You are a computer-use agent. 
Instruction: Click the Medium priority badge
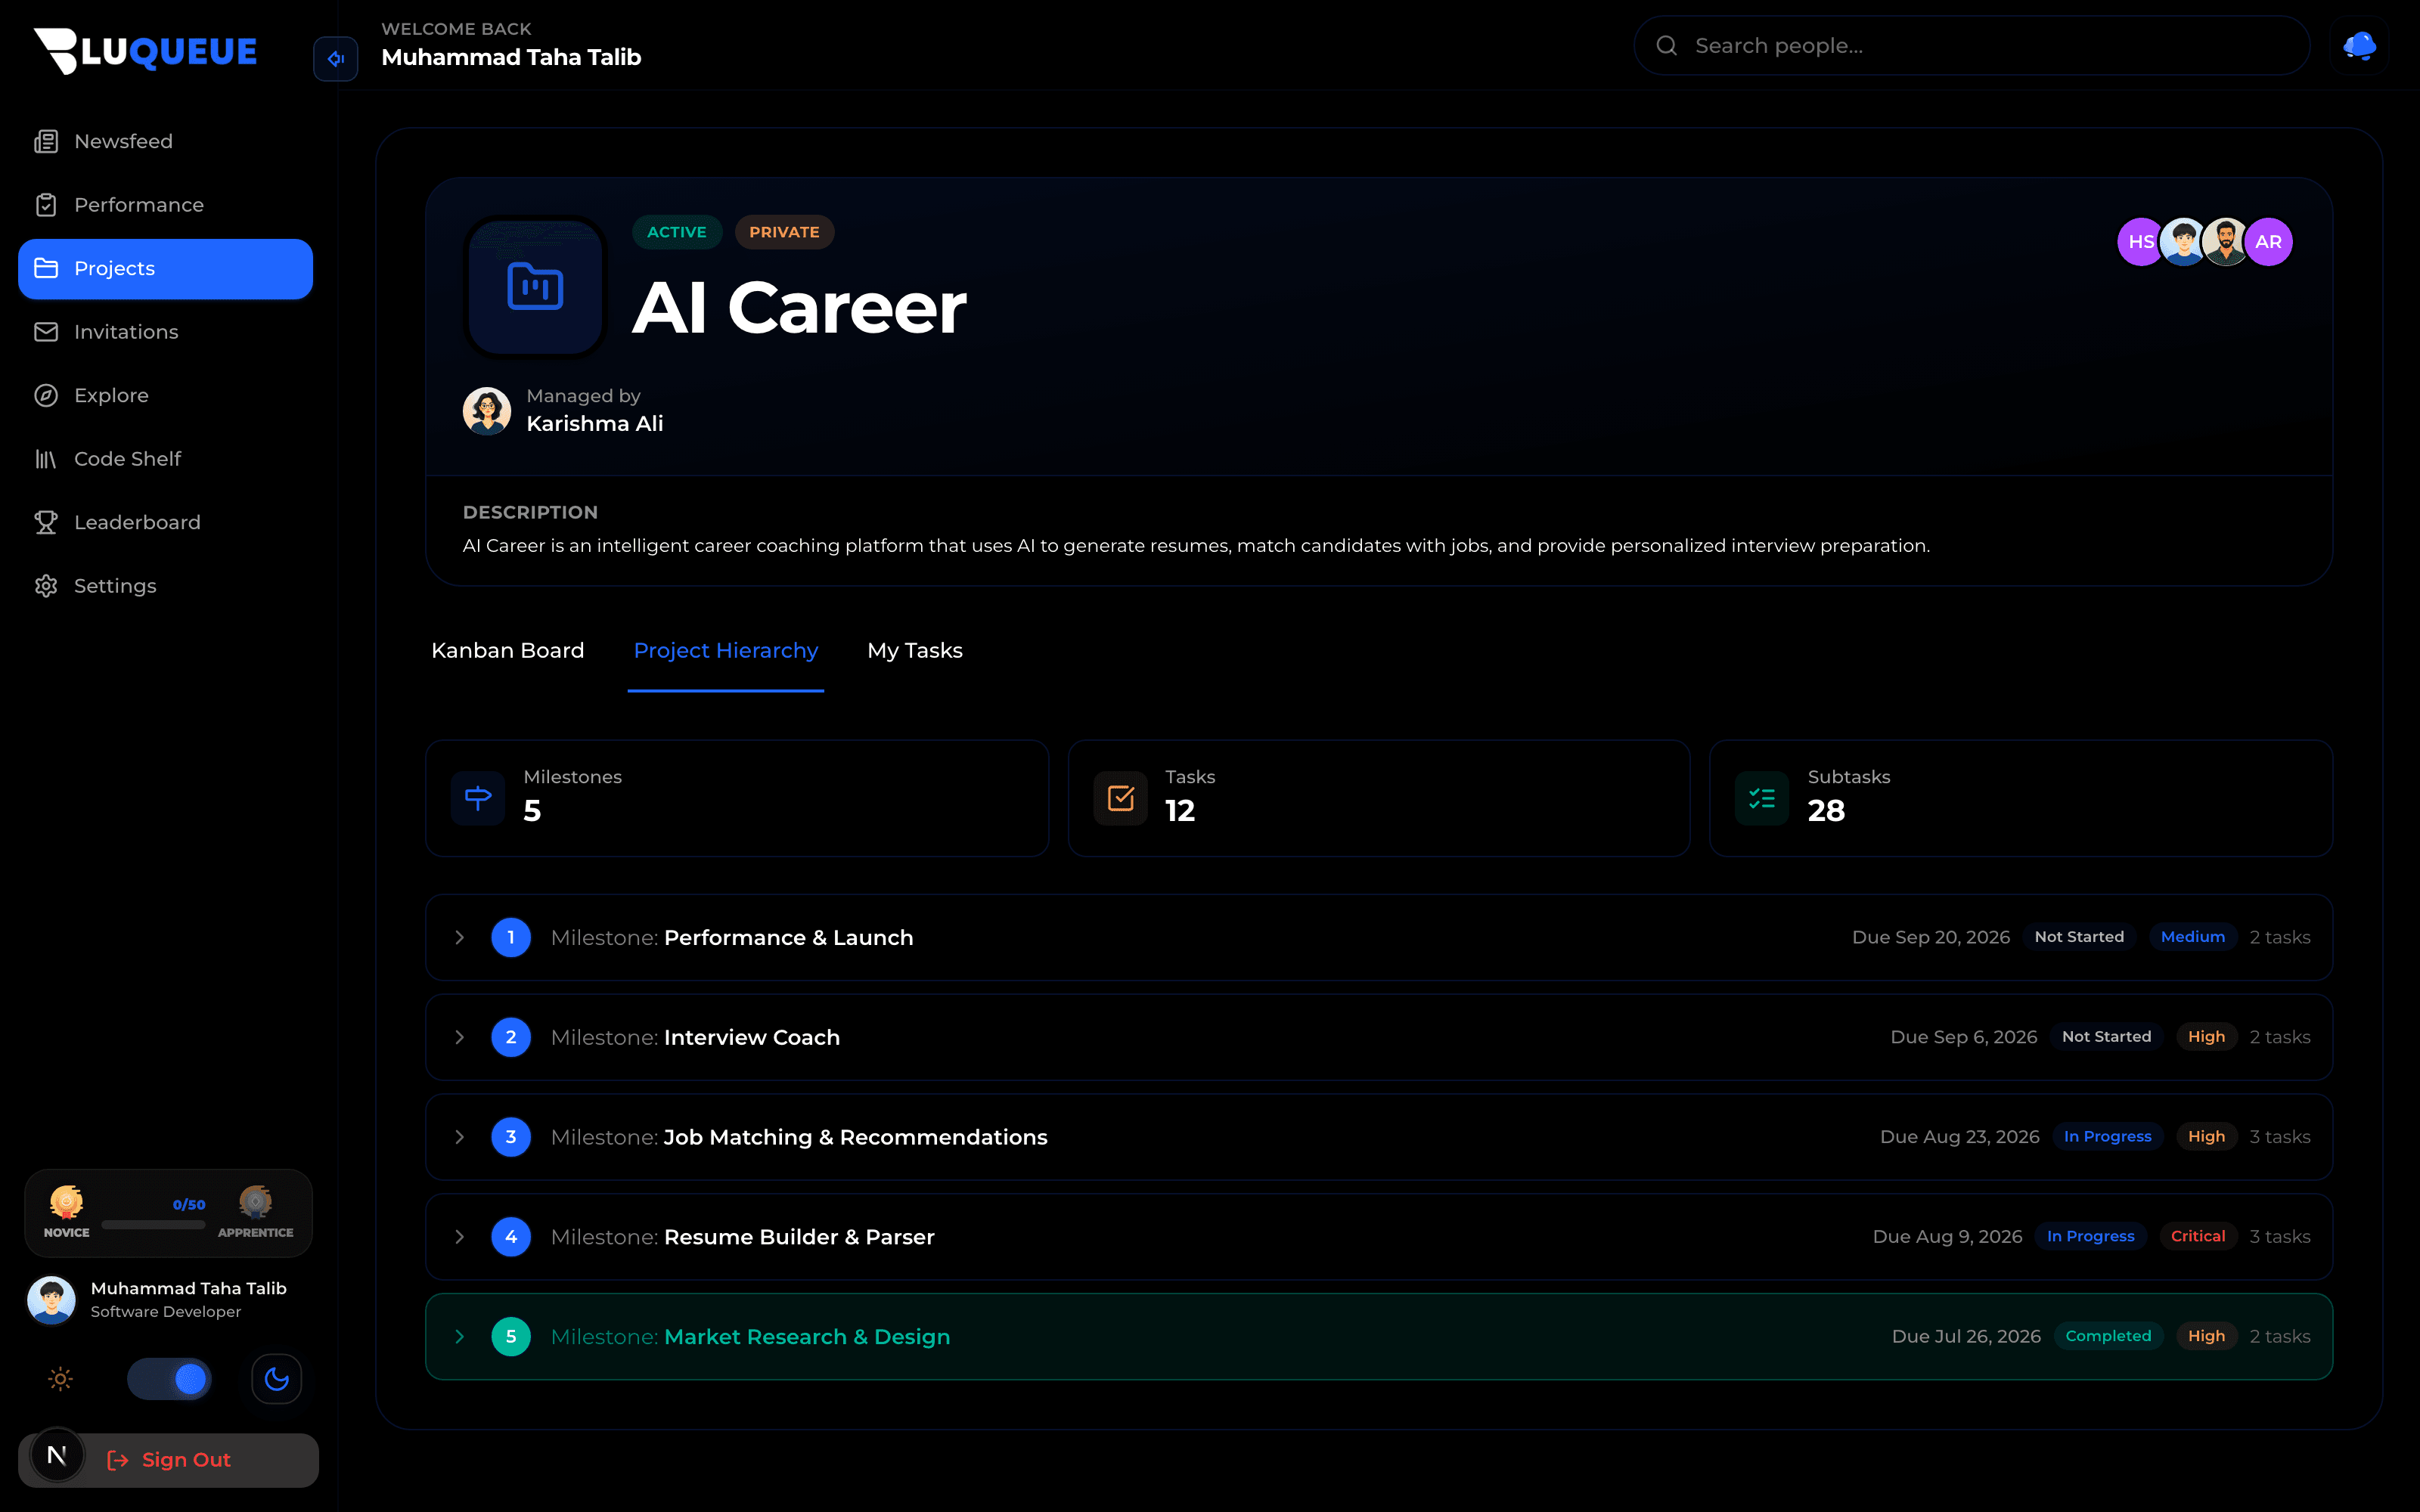point(2193,938)
